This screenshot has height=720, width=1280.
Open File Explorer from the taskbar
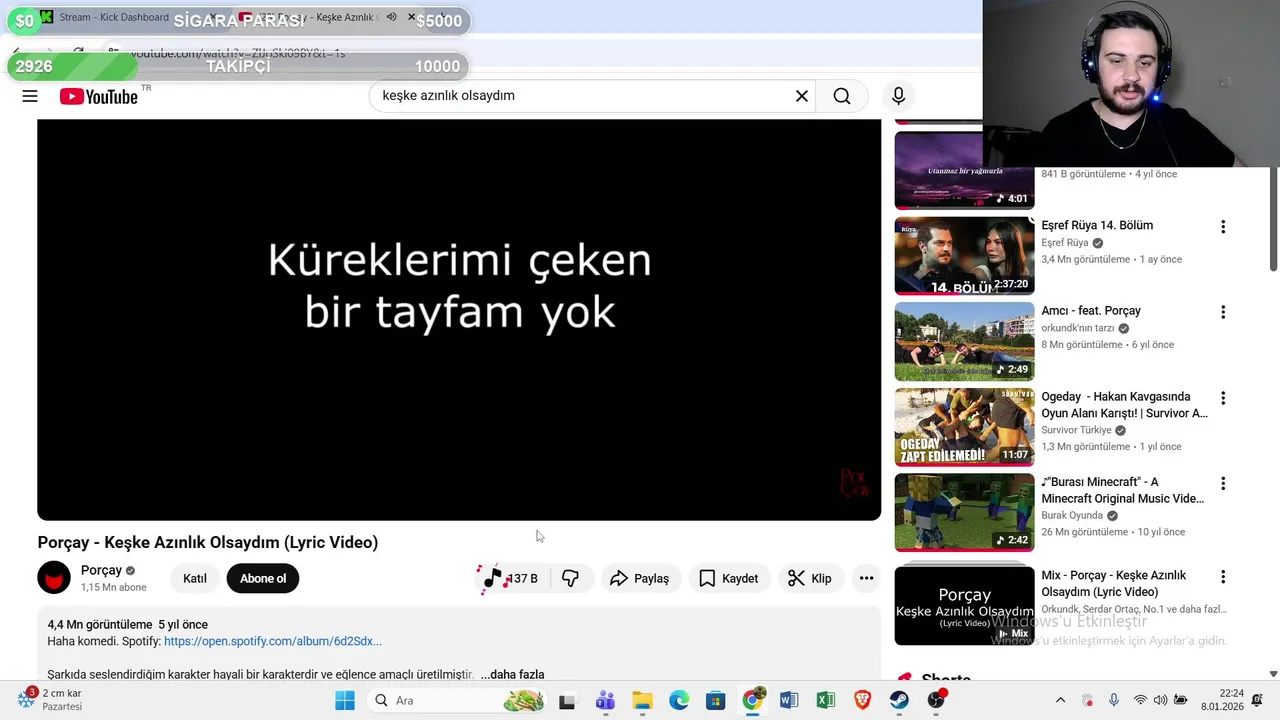coord(642,700)
